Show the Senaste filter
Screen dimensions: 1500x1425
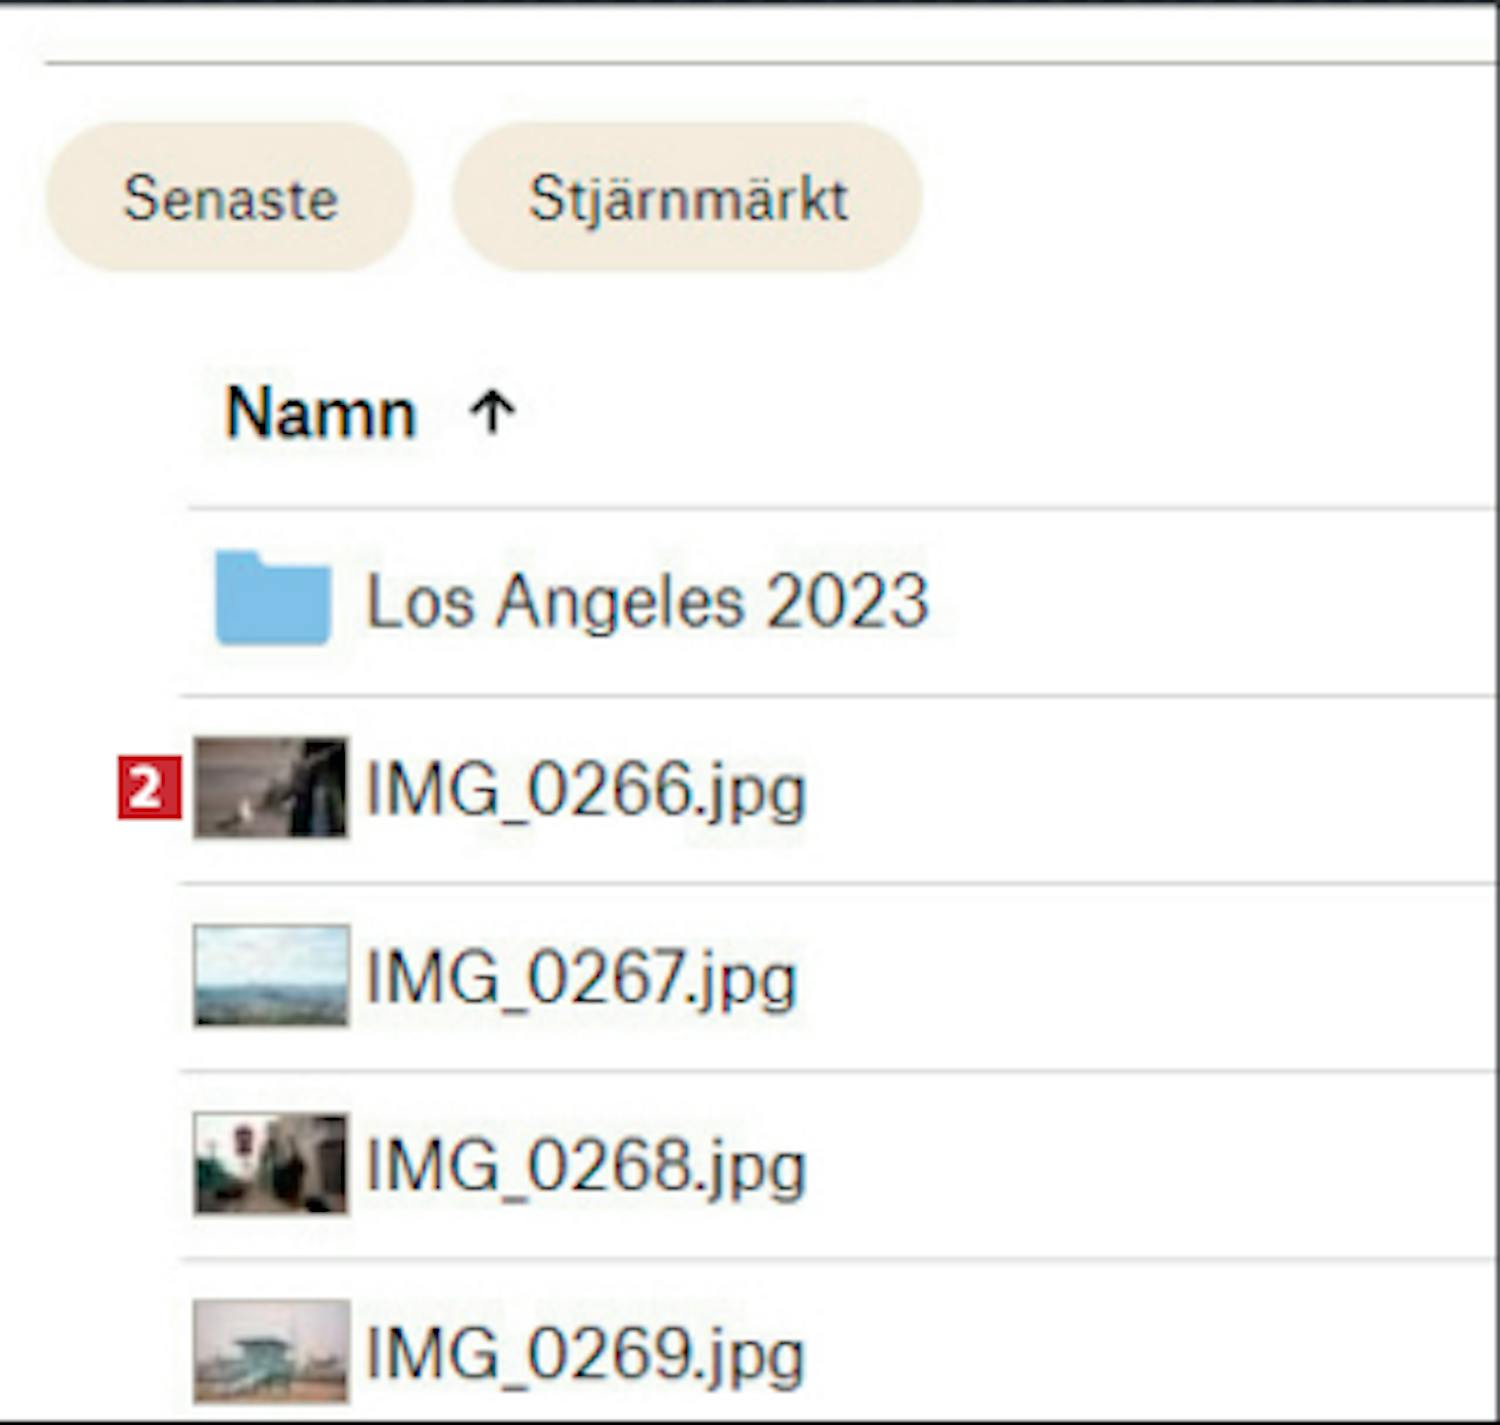click(x=230, y=197)
